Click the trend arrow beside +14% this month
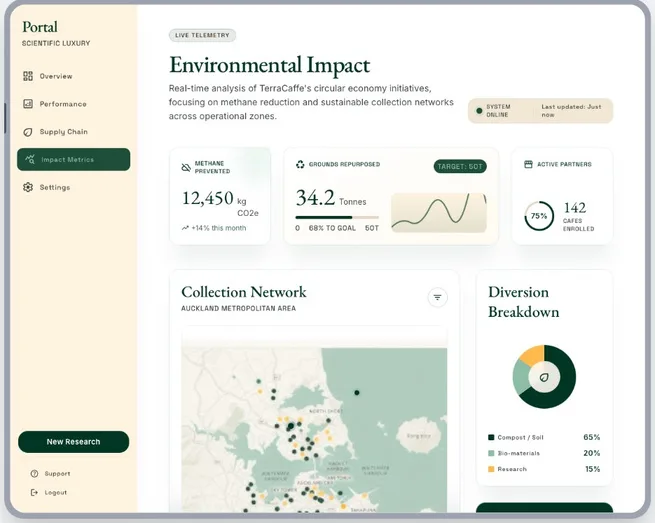Screen dimensions: 655x523 point(185,228)
